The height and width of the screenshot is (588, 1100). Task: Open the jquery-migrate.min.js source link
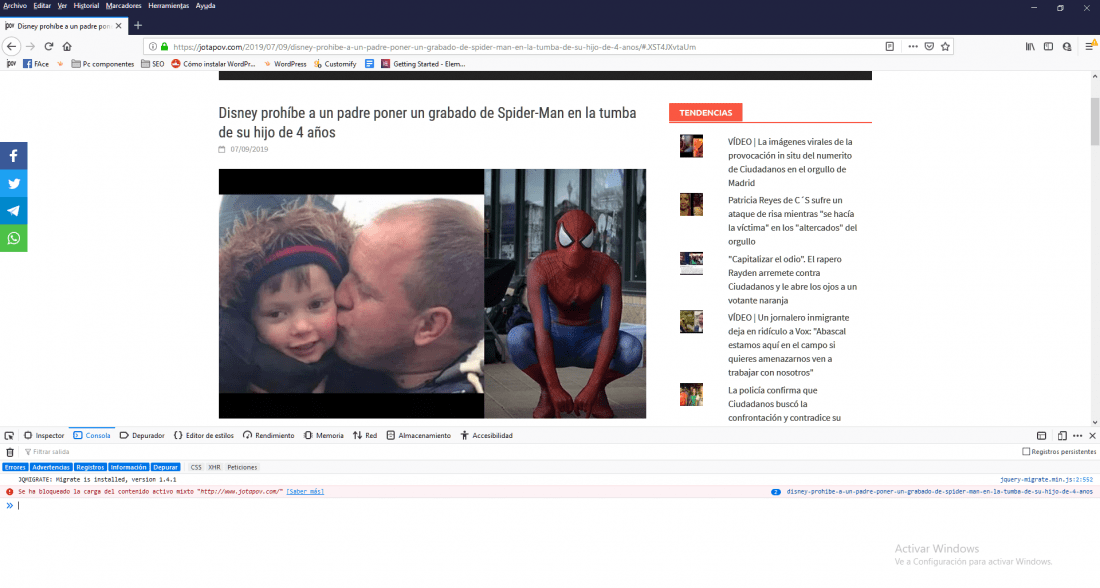coord(1046,480)
